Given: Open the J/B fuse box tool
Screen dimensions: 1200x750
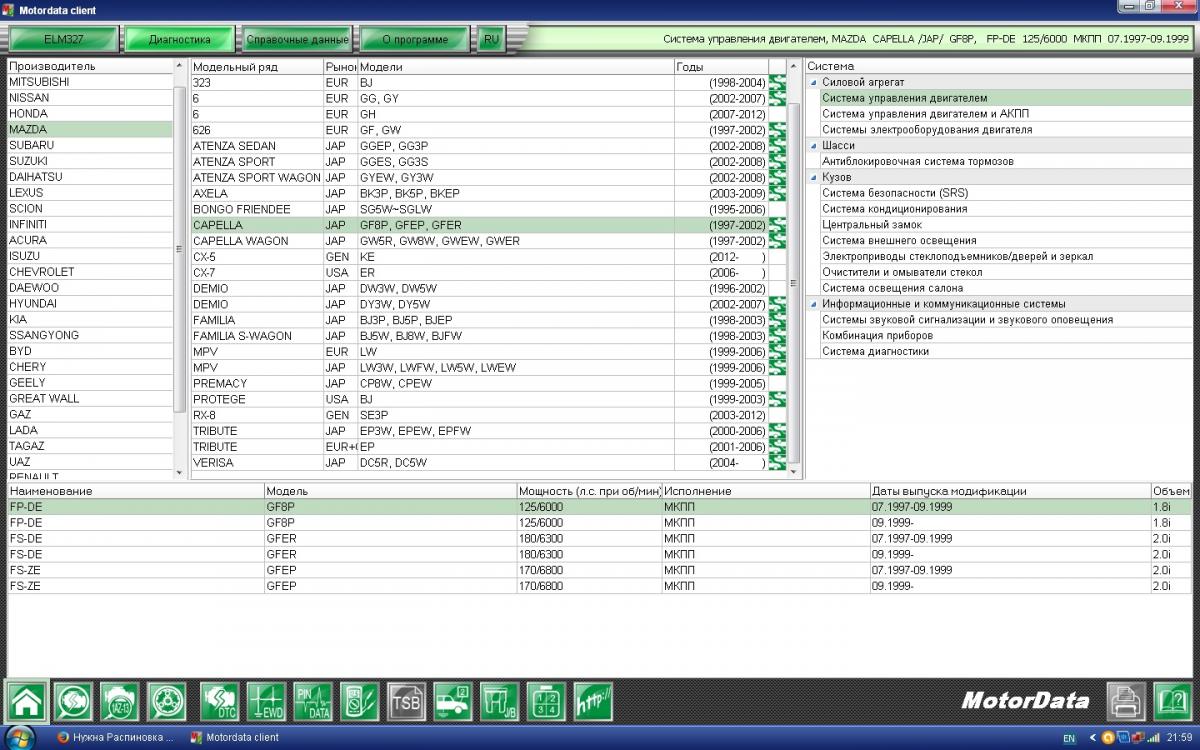Looking at the screenshot, I should pos(499,702).
